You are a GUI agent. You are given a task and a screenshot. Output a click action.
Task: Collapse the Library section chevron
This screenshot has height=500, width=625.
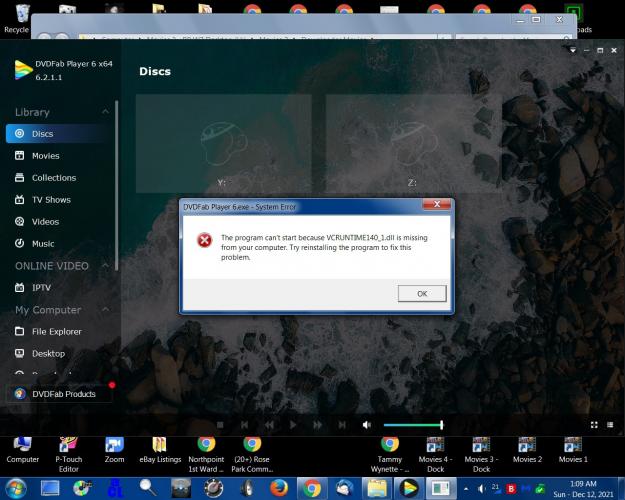[x=105, y=112]
